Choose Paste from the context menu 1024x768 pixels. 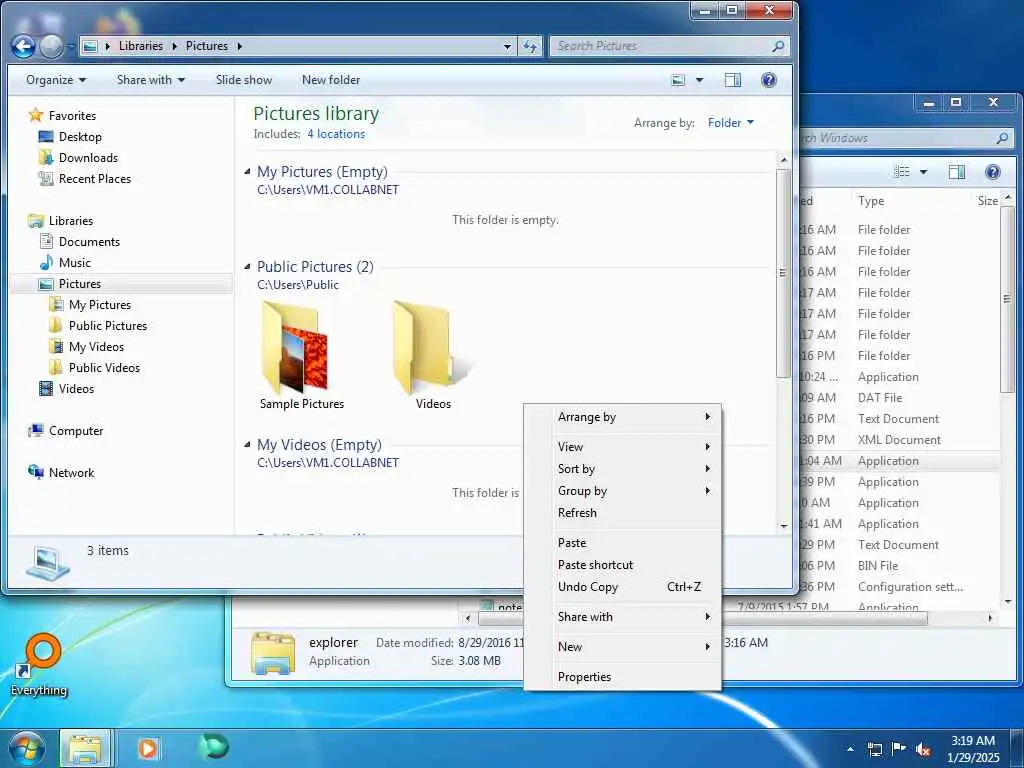pos(622,543)
